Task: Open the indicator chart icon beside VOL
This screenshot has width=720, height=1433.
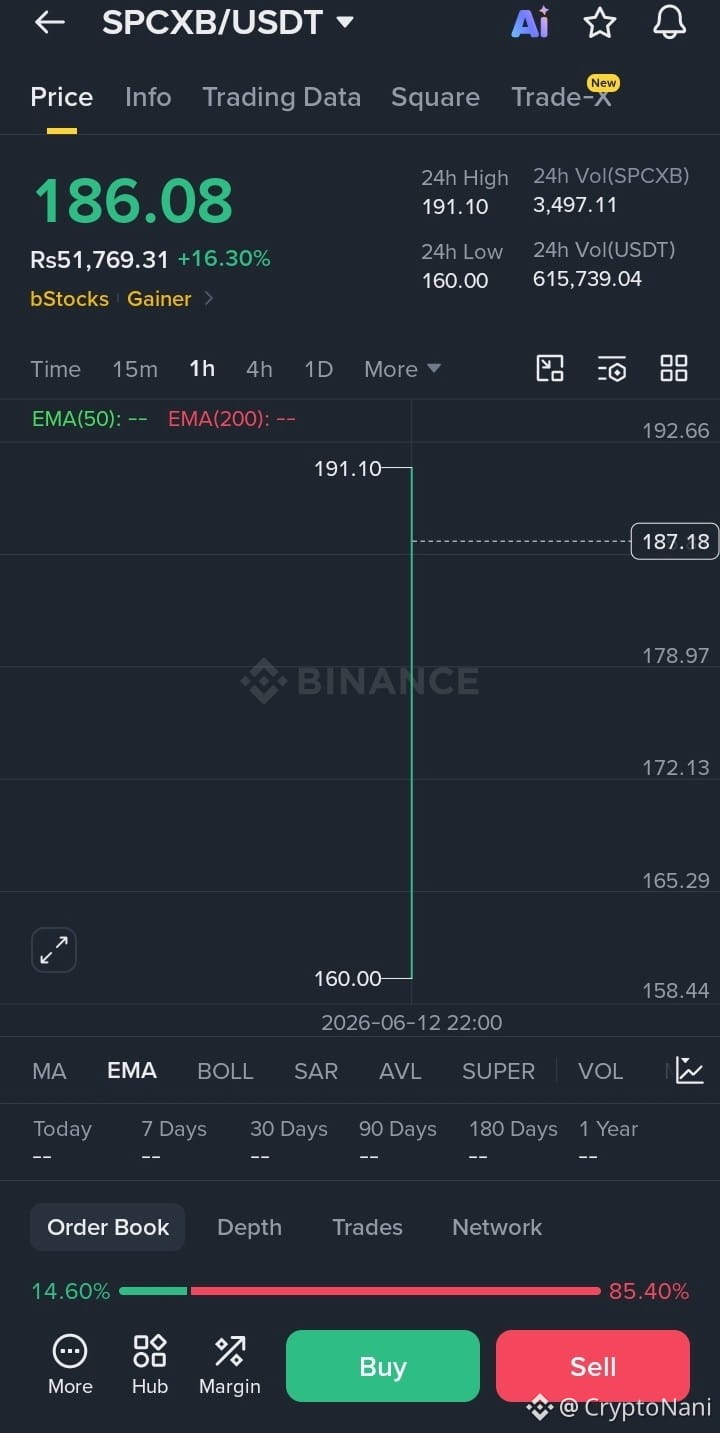Action: click(690, 1071)
